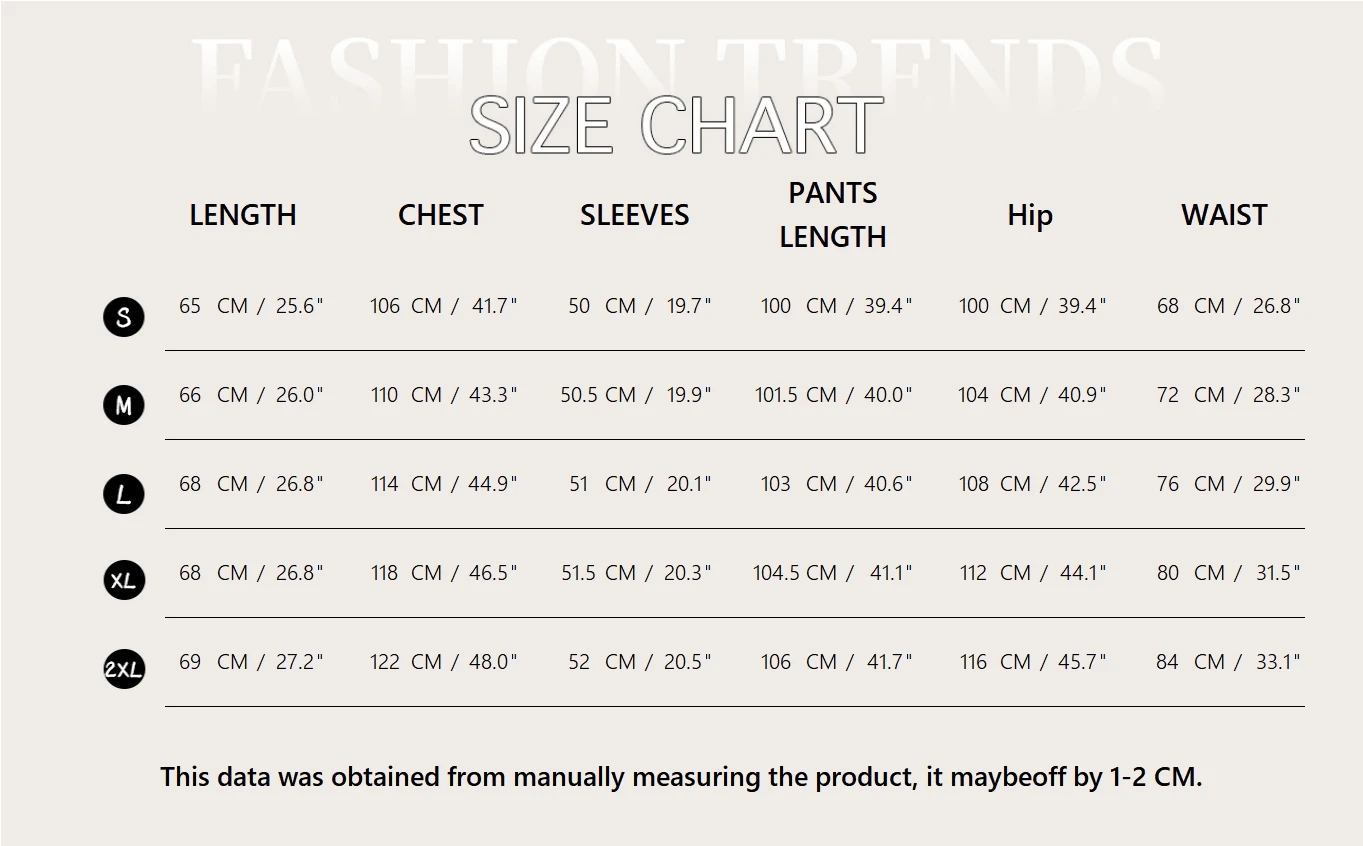Select the L size badge

point(124,494)
